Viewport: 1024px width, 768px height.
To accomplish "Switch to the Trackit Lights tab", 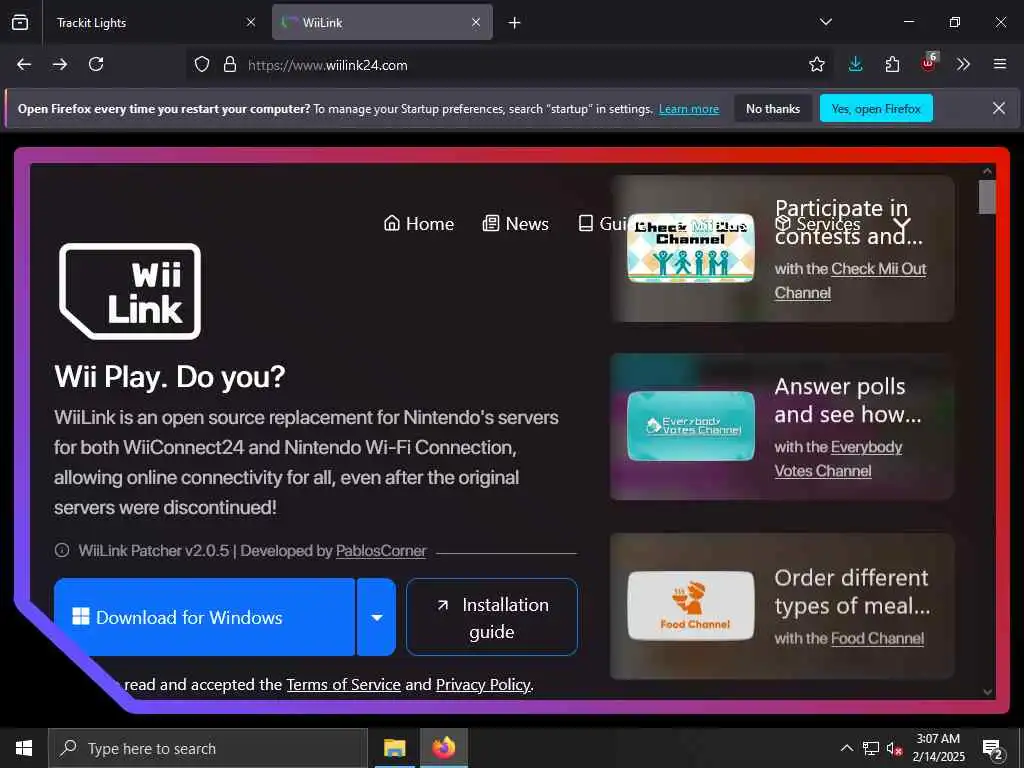I will pyautogui.click(x=154, y=23).
